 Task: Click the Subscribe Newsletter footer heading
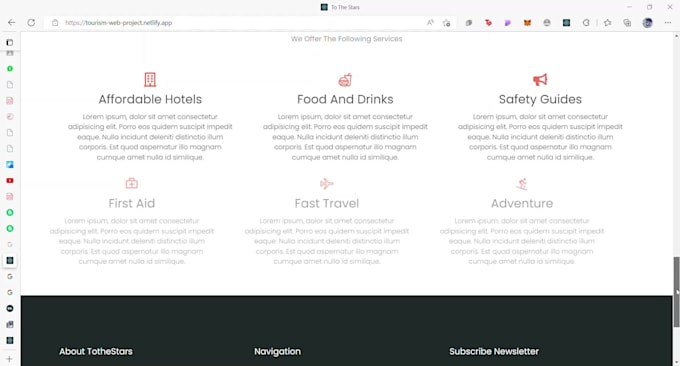tap(494, 351)
